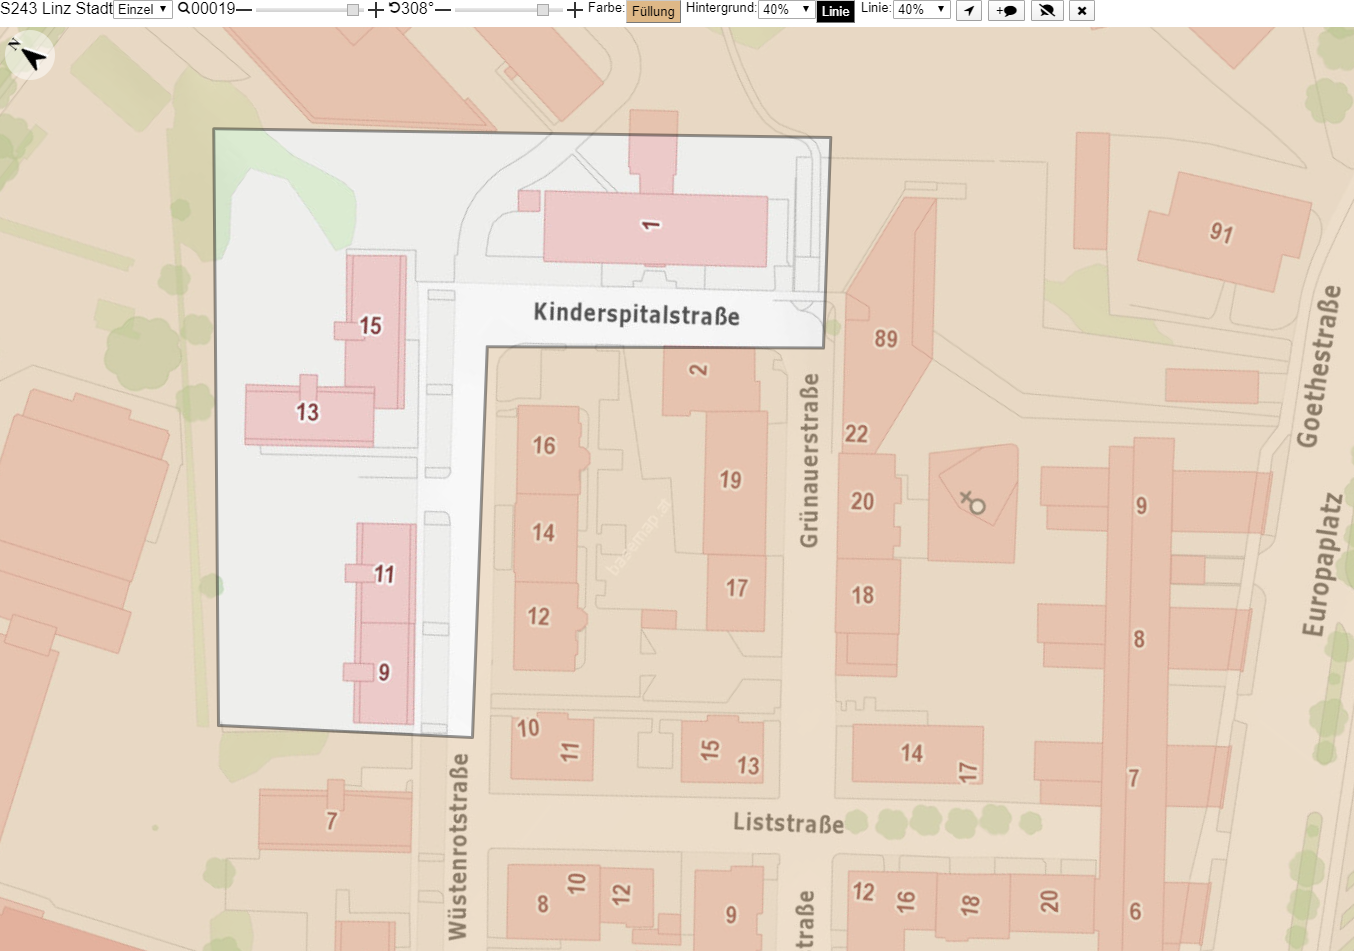Click the black Linie color button

(x=835, y=11)
